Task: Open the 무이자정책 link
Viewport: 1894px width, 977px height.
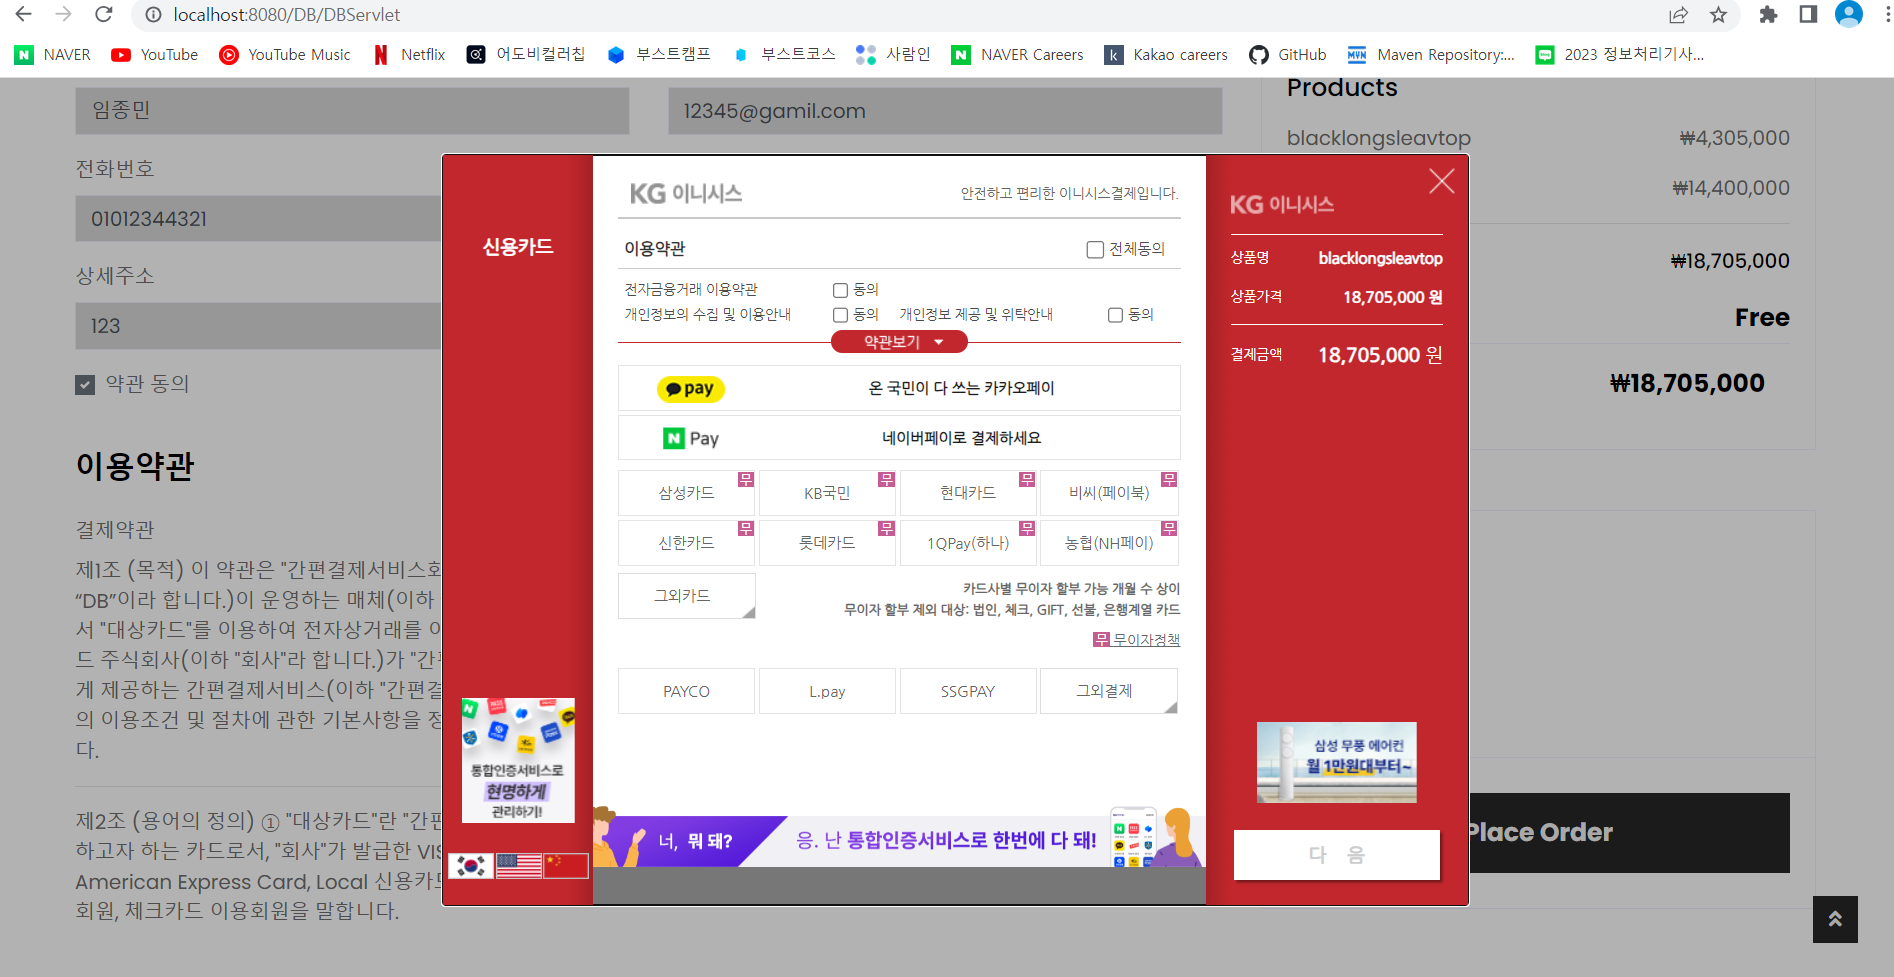Action: point(1137,640)
